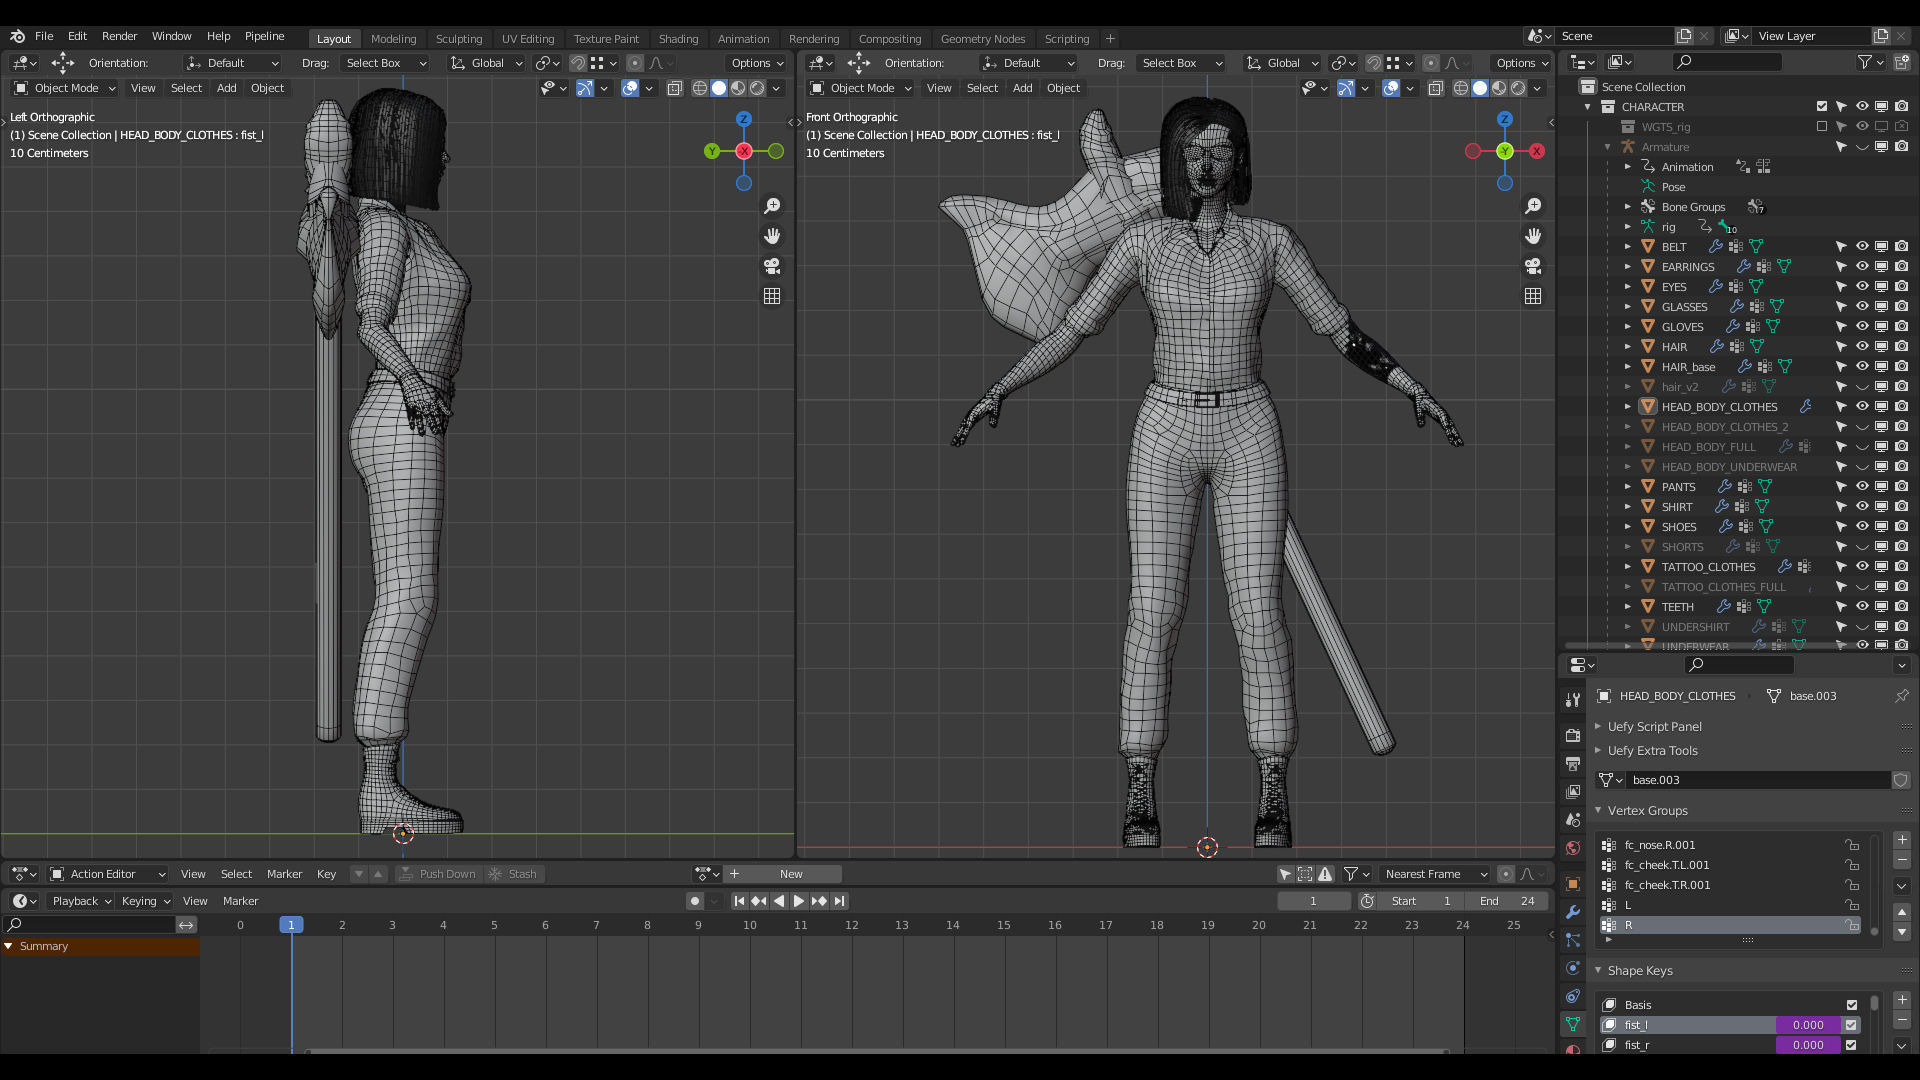Jump to last frame in timeline
Screen dimensions: 1920x1080
point(840,901)
